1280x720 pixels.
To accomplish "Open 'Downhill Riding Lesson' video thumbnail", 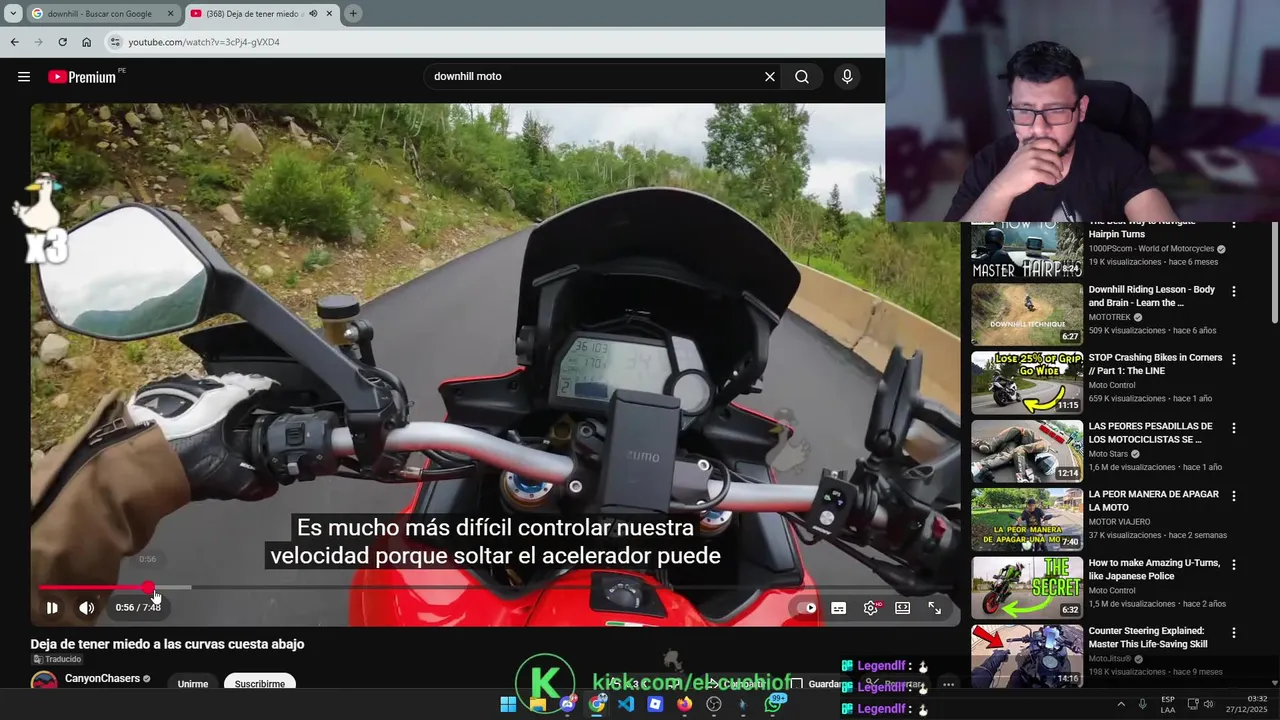I will point(1027,314).
